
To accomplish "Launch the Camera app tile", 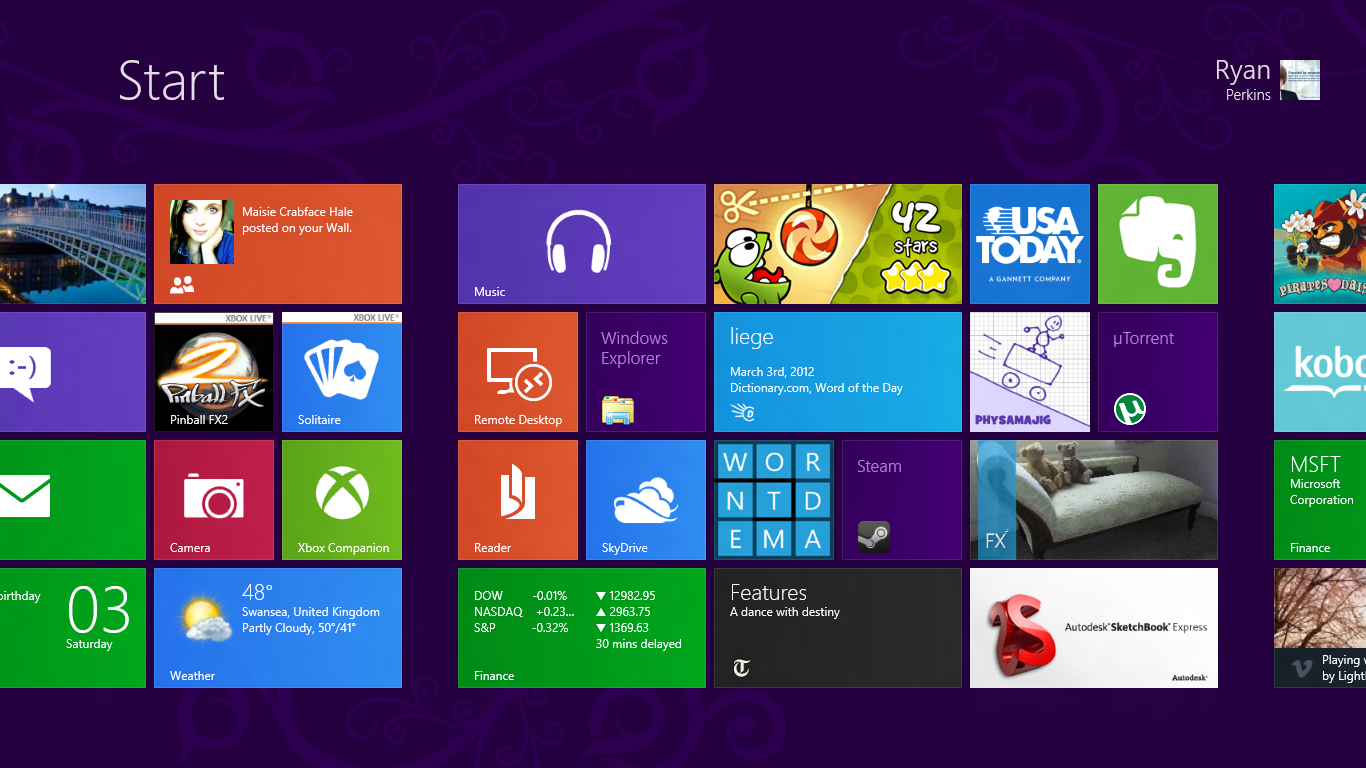I will 214,500.
